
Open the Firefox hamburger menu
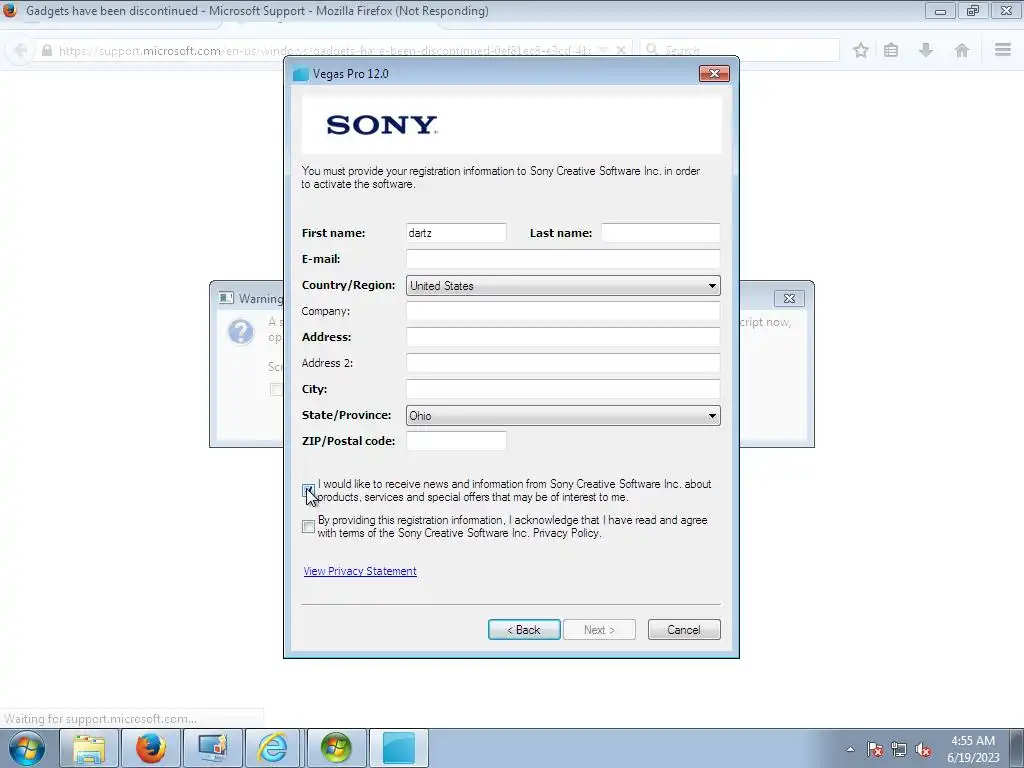click(1003, 50)
